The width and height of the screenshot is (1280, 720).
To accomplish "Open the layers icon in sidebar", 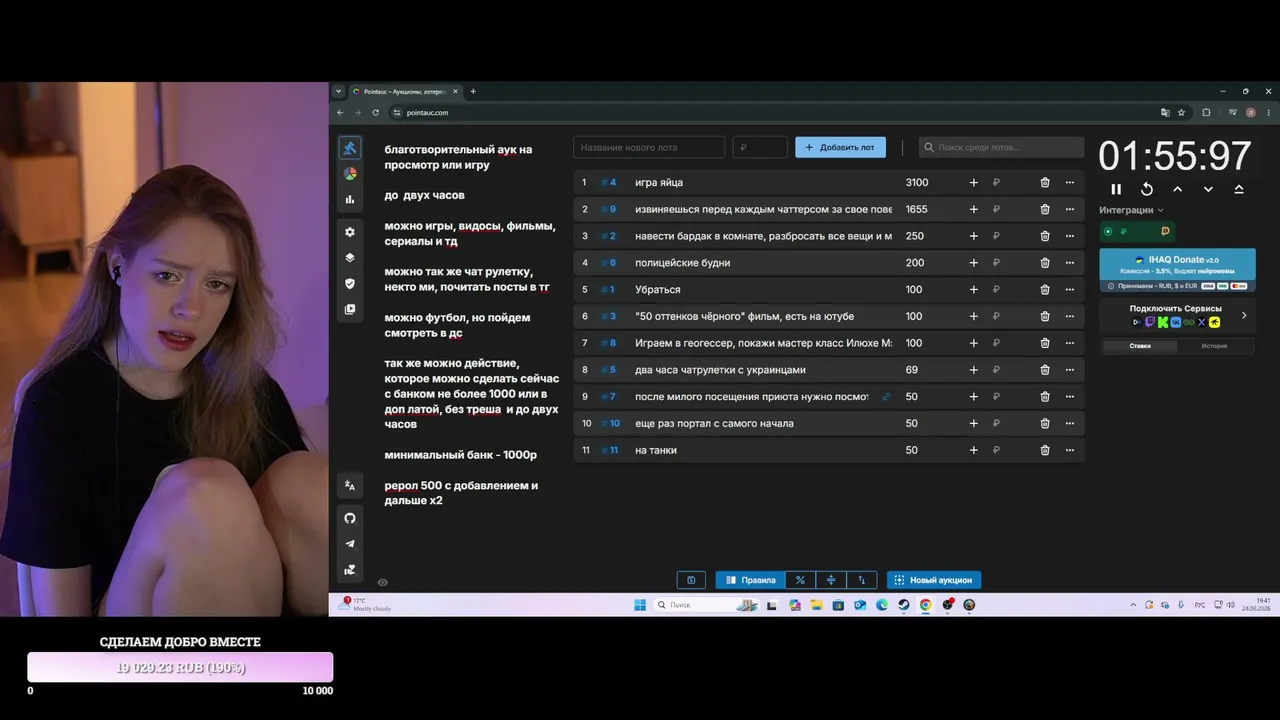I will pos(350,257).
